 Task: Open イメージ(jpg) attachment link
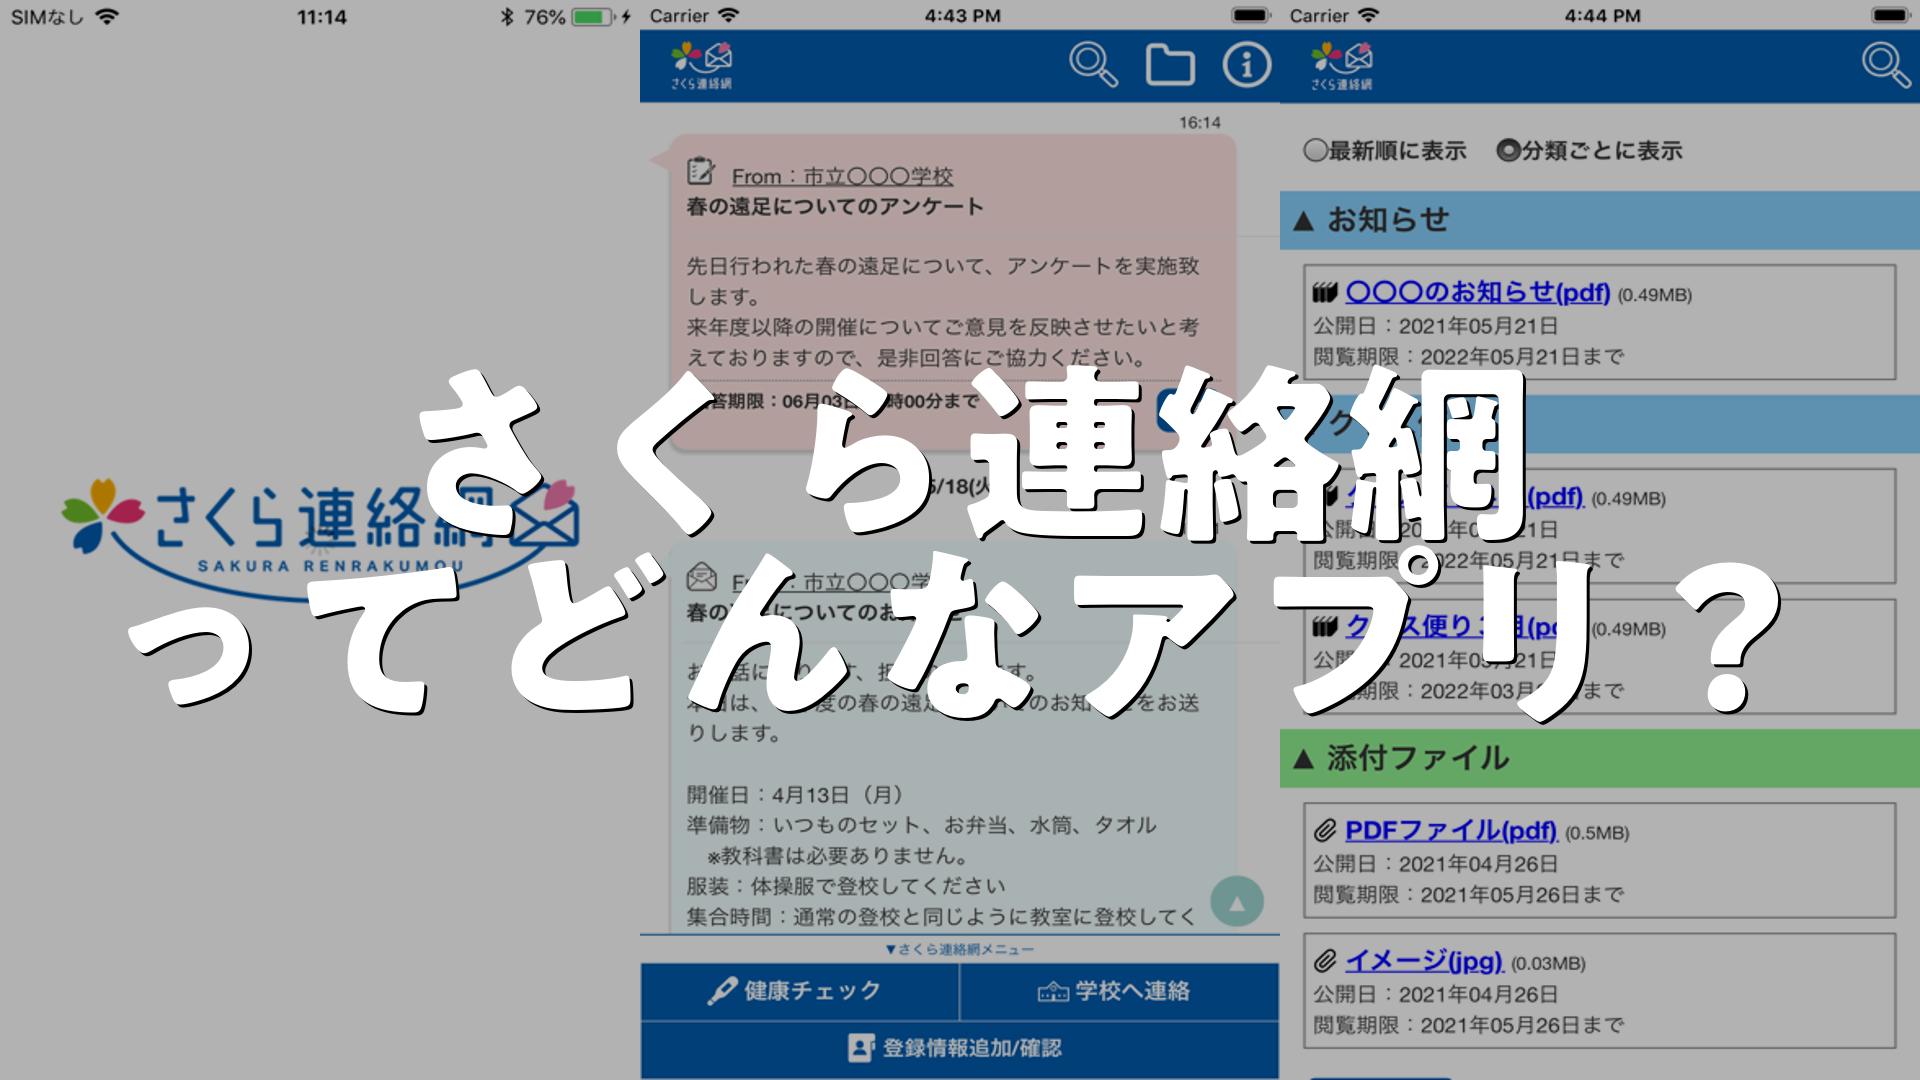1424,961
